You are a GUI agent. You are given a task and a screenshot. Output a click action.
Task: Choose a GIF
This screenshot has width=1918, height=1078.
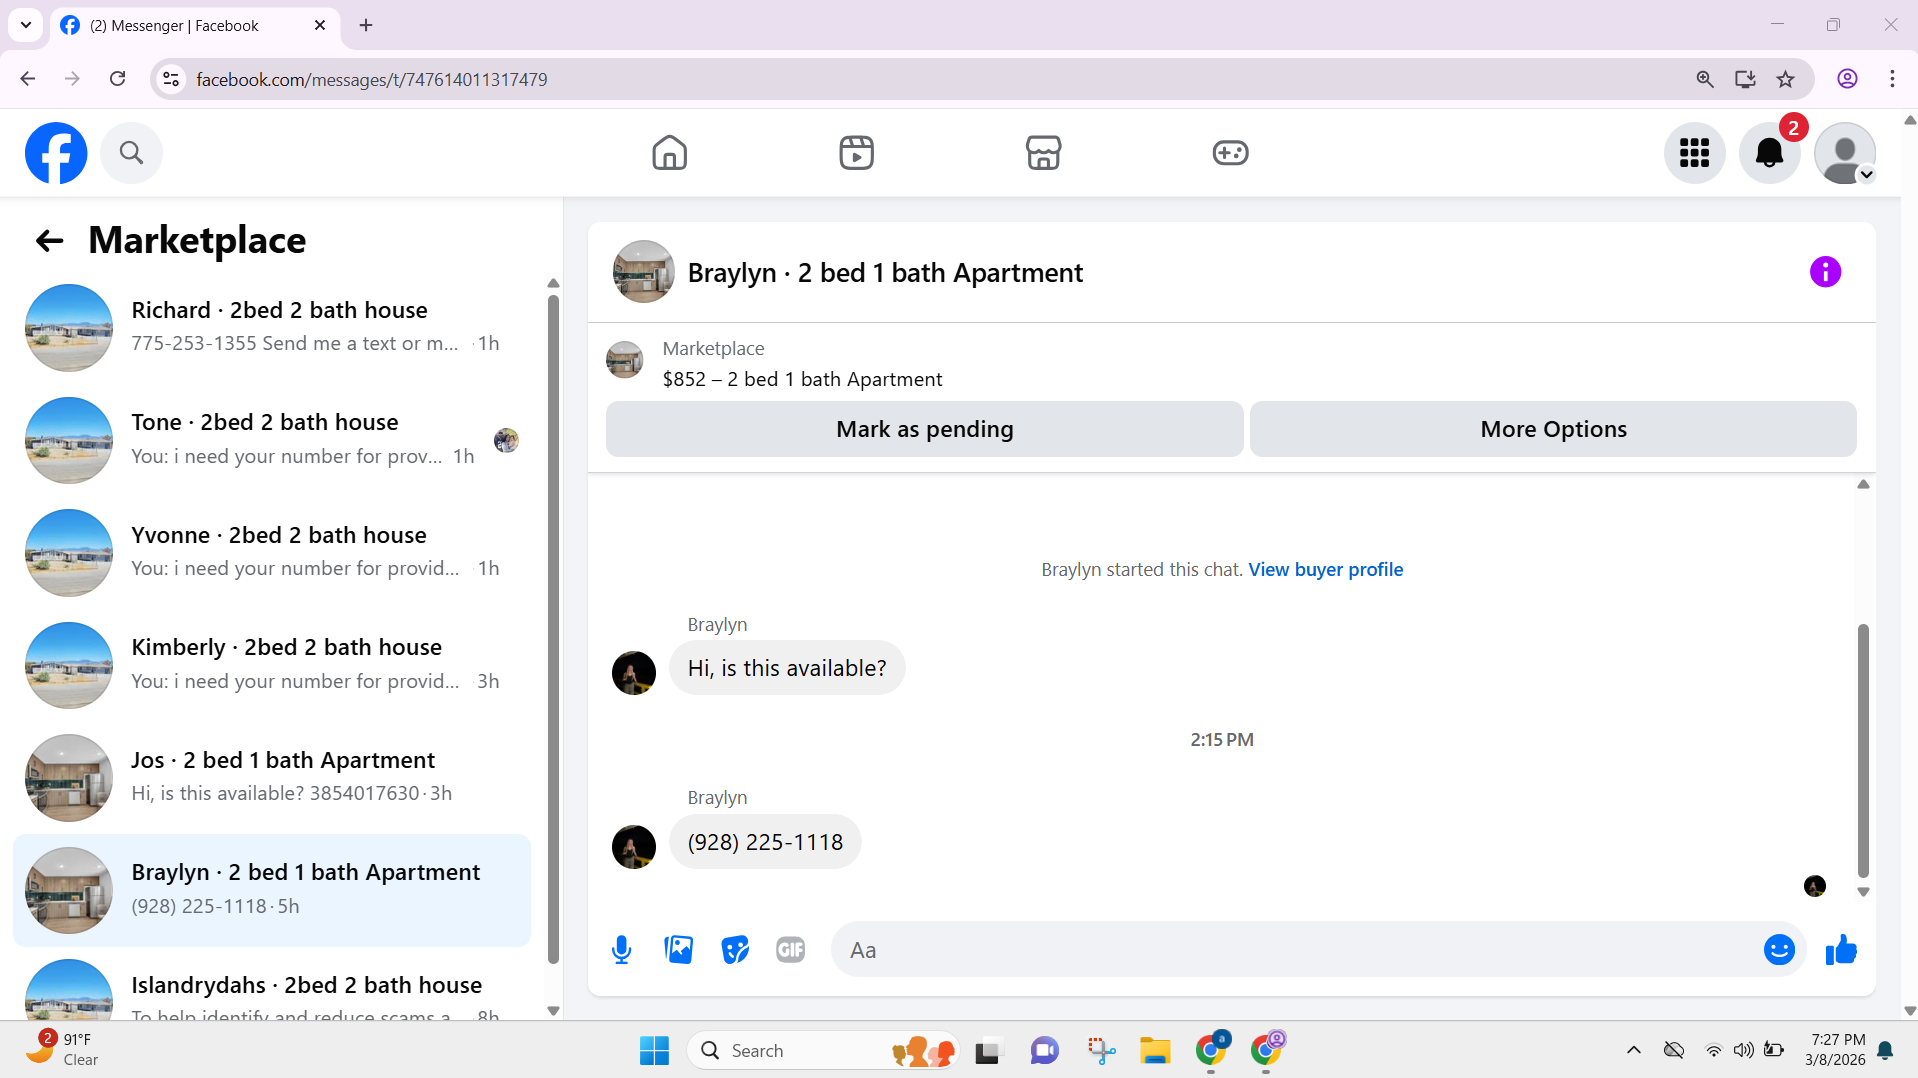coord(791,950)
